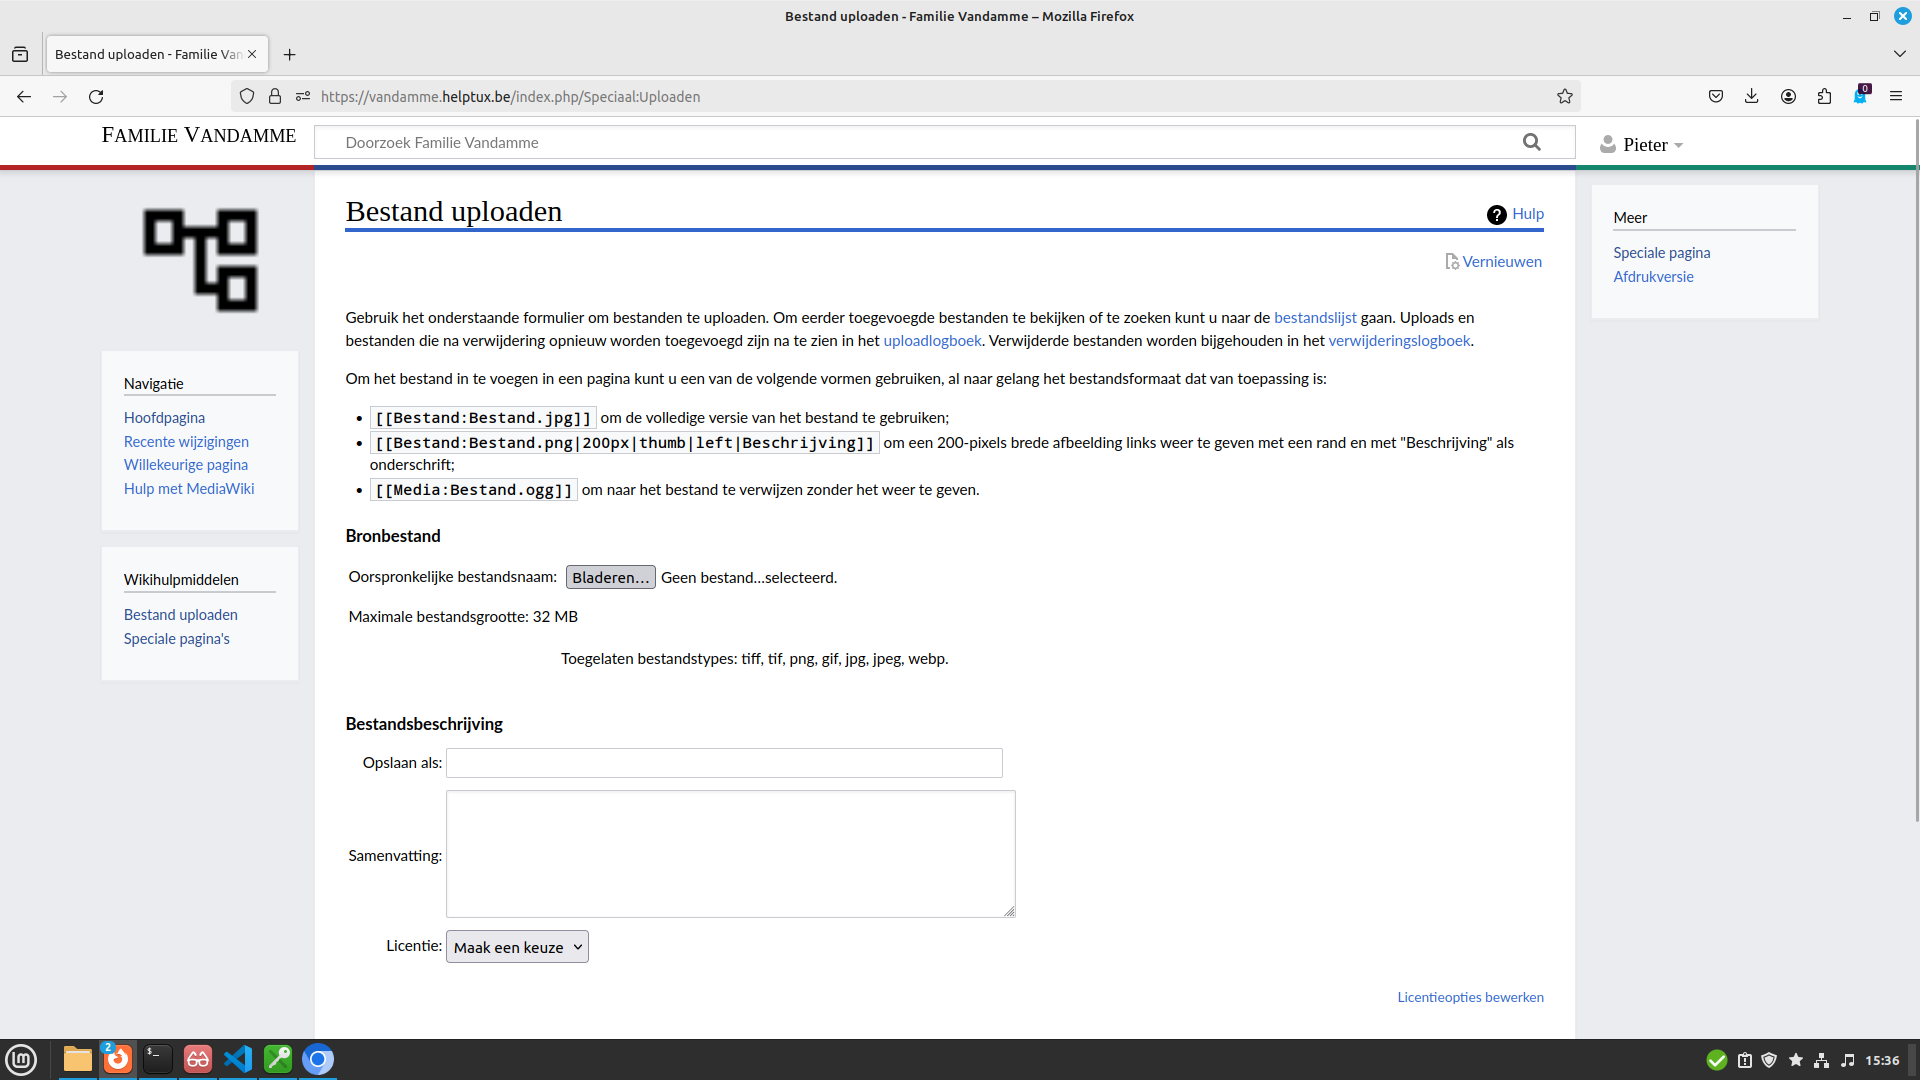Open the Downloads panel in the toolbar

[x=1751, y=96]
